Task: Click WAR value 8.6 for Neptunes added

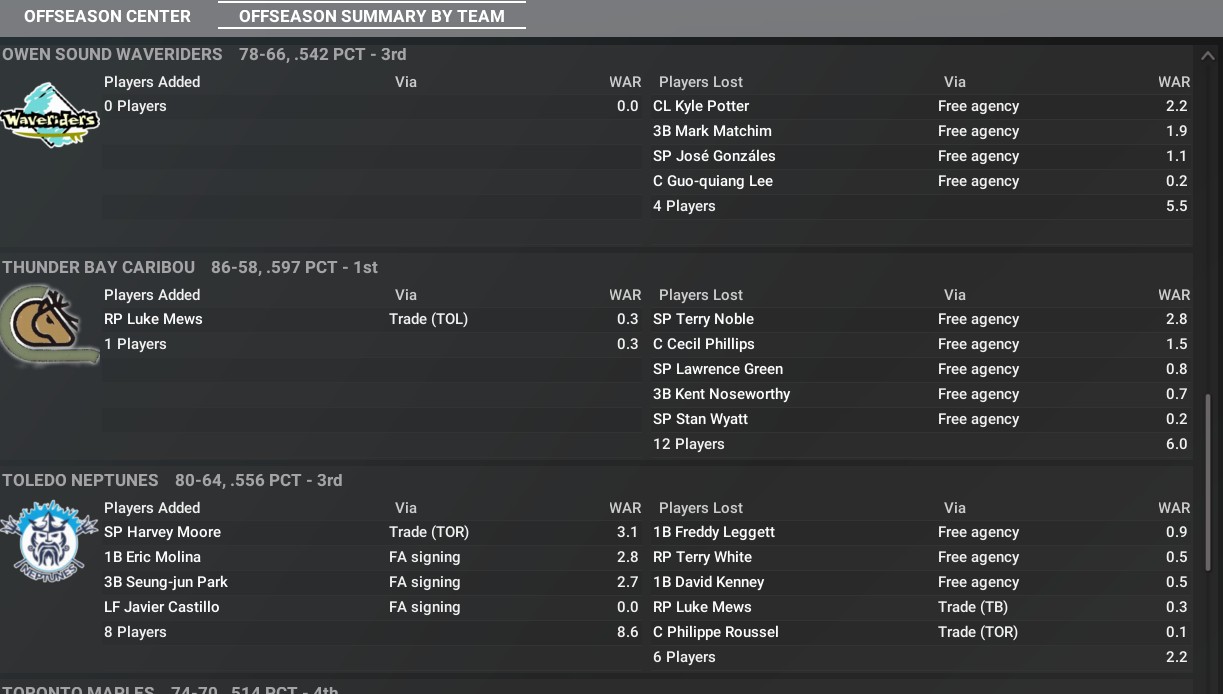Action: (x=627, y=632)
